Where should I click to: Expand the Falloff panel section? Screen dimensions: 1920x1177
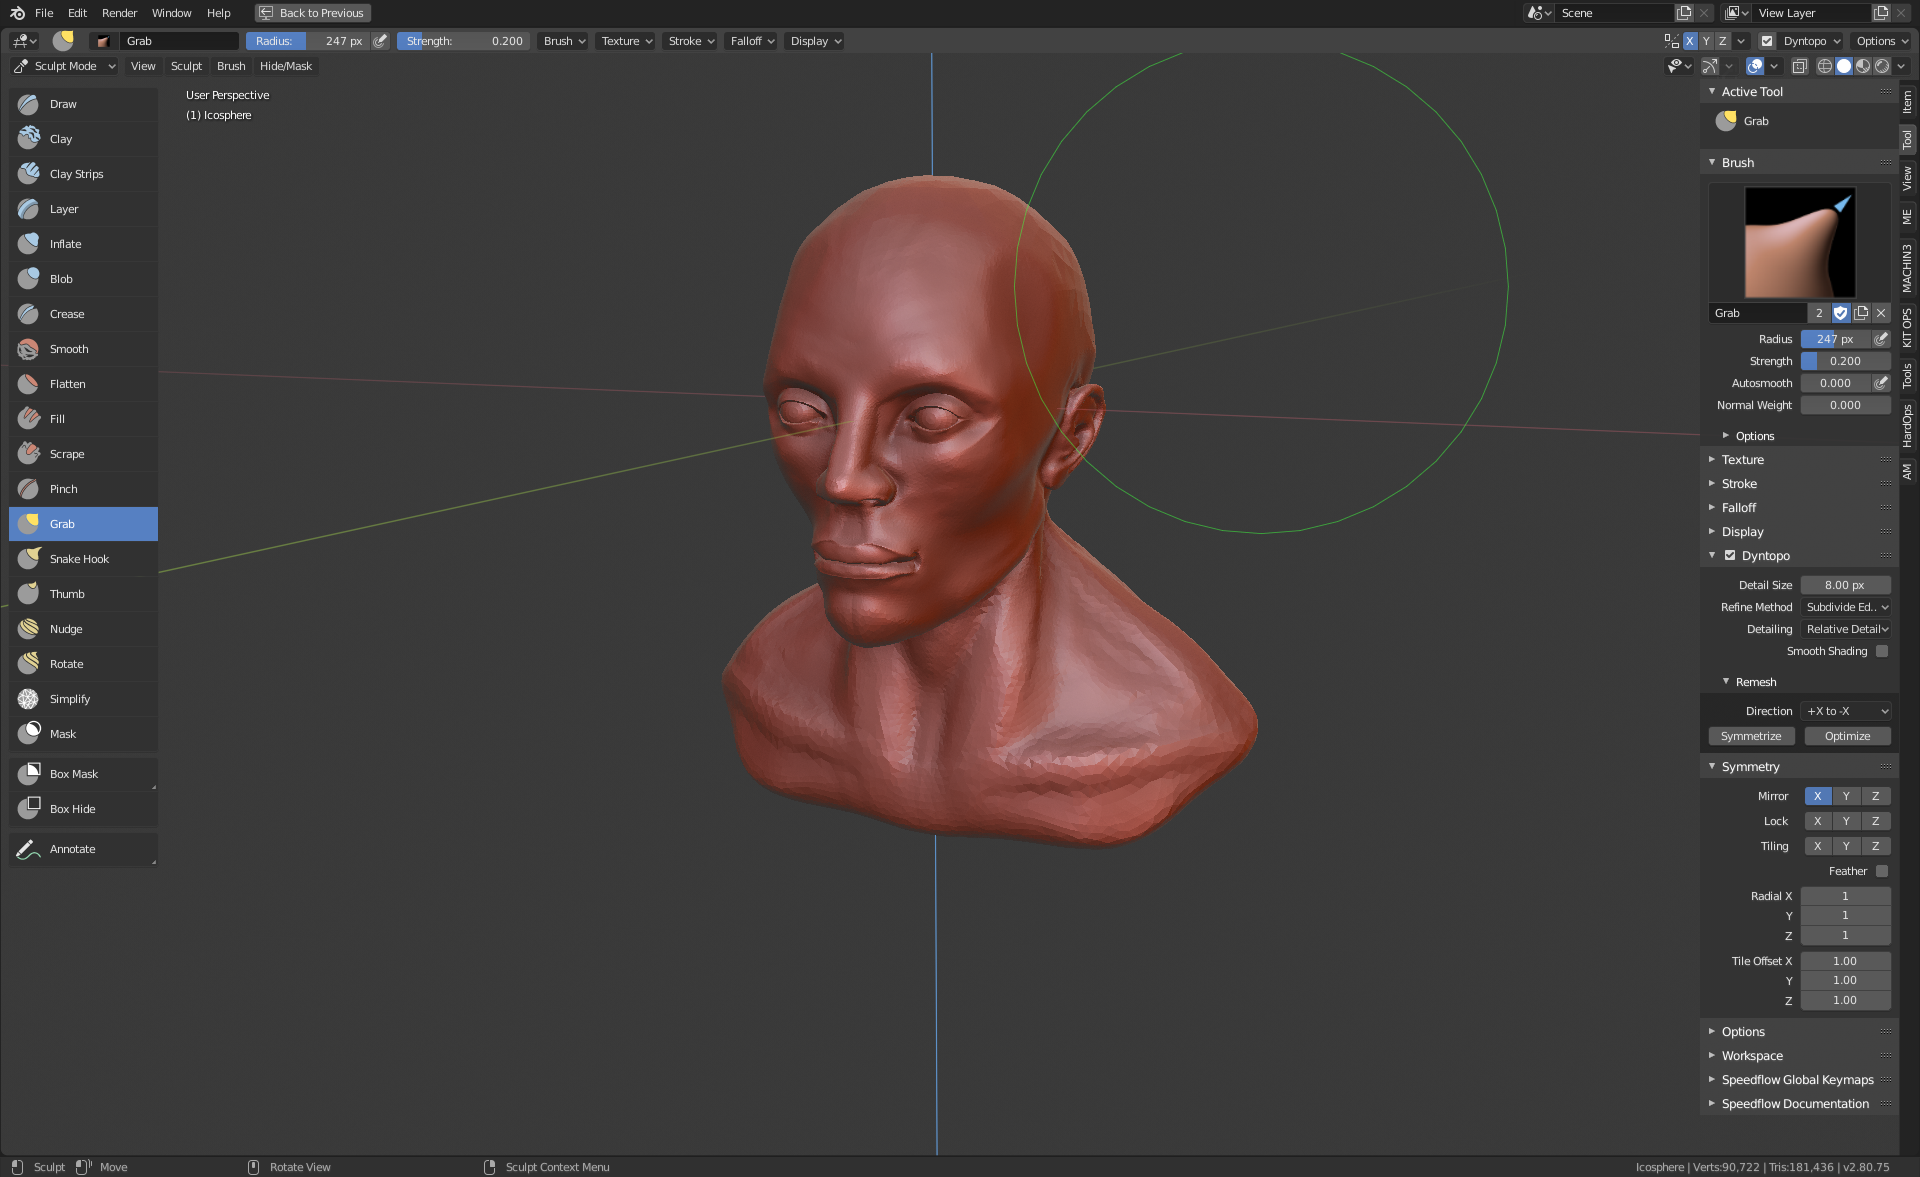1738,508
